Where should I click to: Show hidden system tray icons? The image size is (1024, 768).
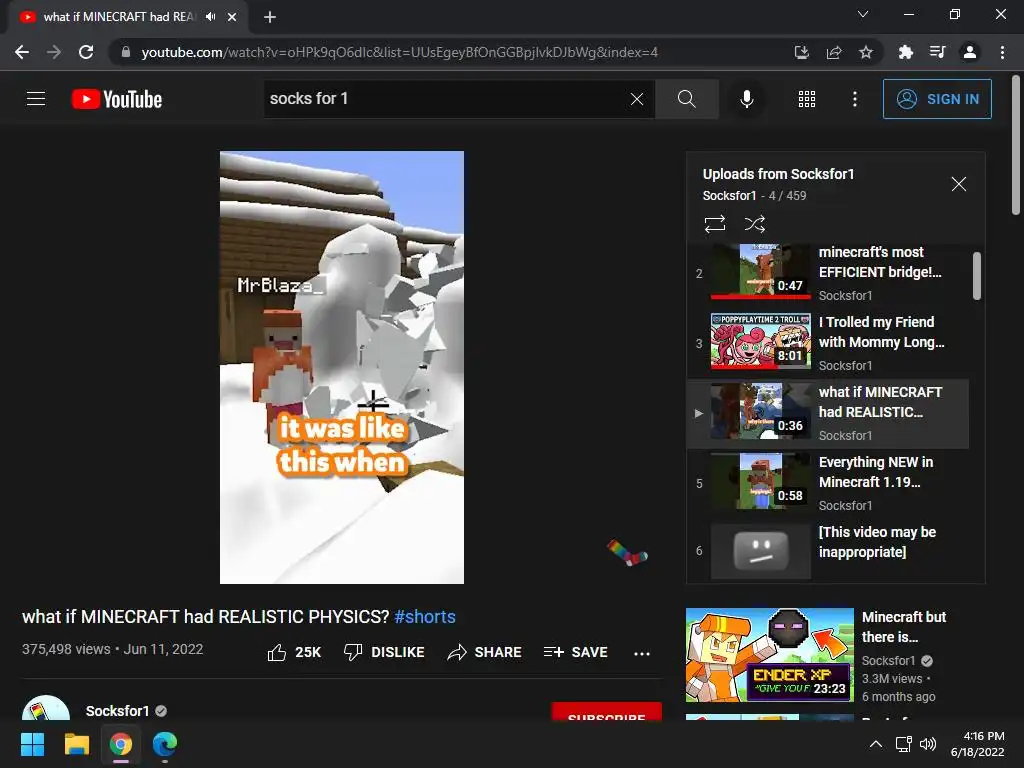tap(876, 744)
